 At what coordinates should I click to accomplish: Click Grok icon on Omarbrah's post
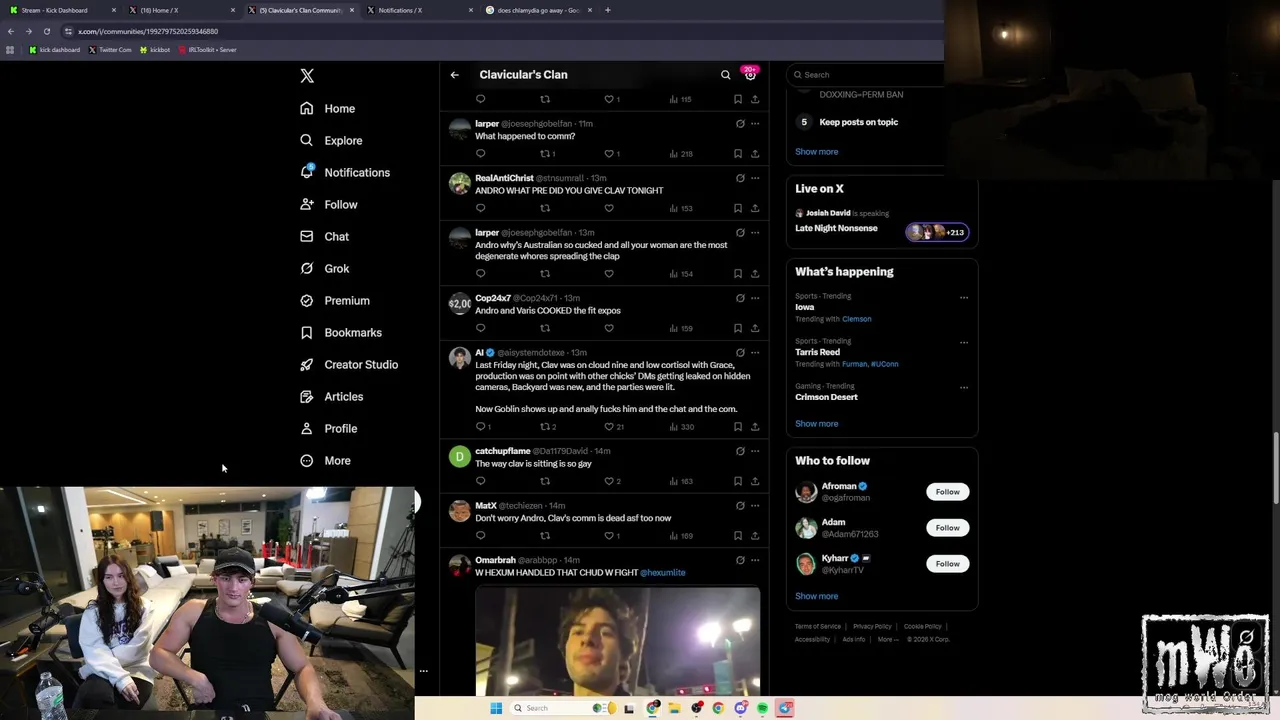[740, 560]
